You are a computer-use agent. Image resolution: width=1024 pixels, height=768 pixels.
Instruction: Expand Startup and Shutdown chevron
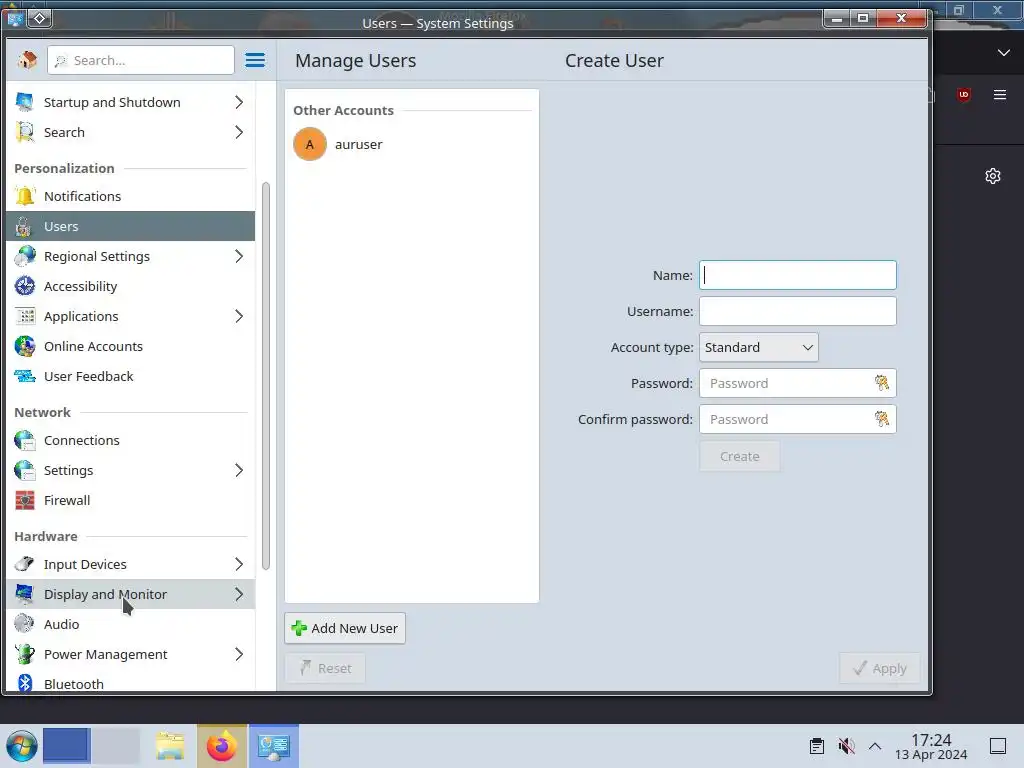tap(239, 102)
